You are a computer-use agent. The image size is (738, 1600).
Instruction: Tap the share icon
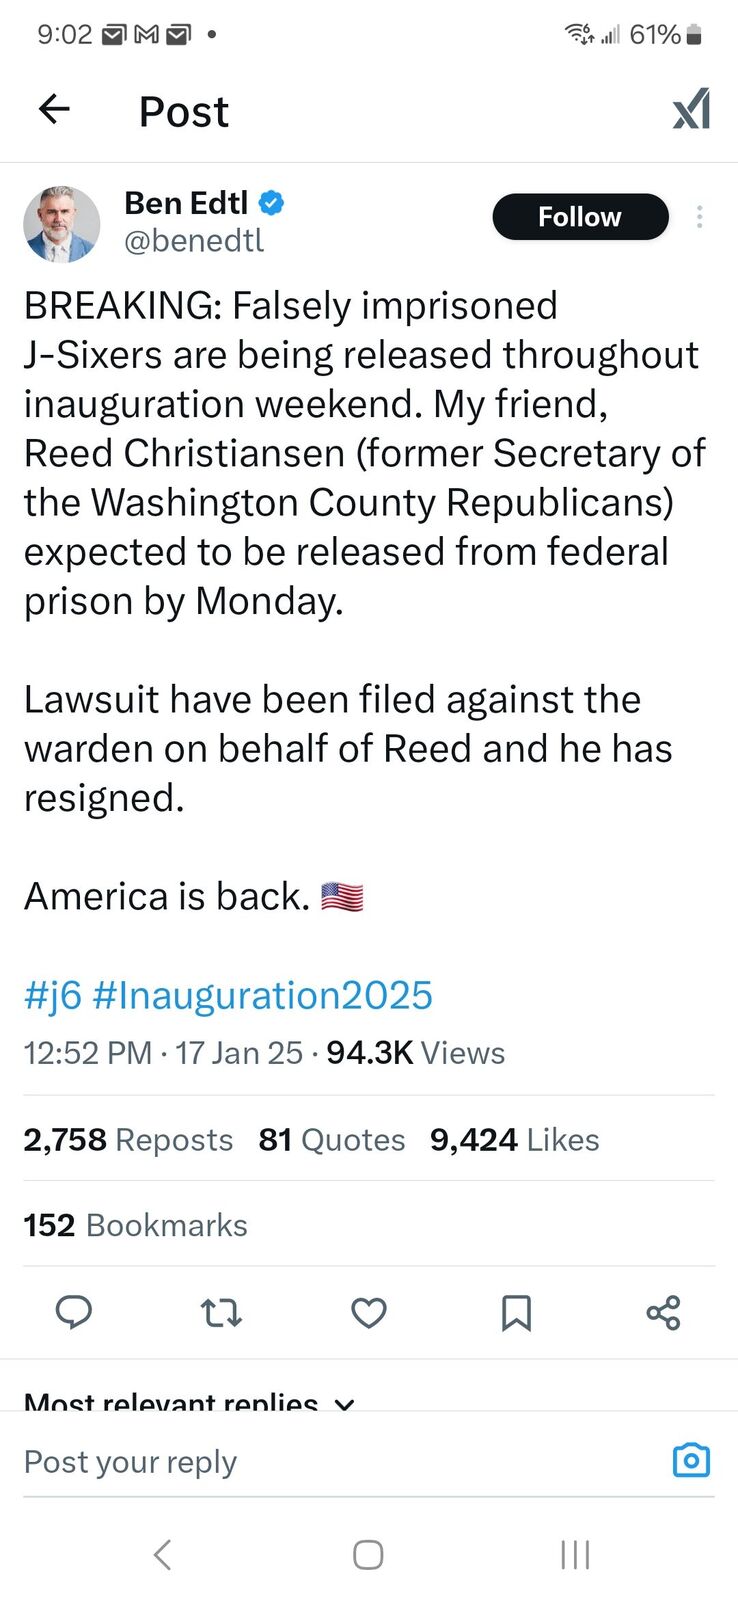pos(663,1312)
